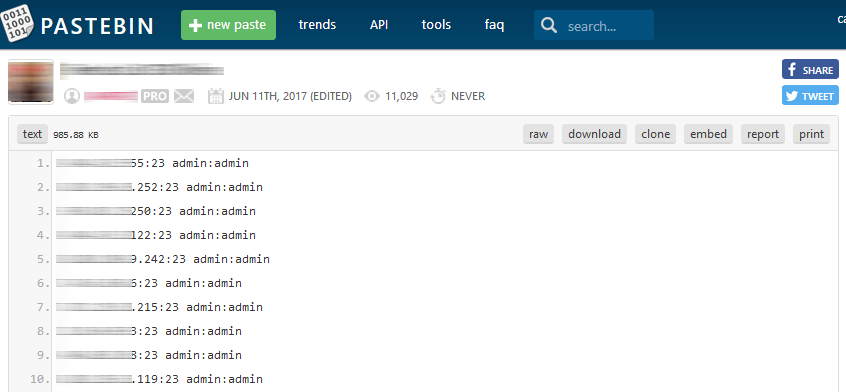This screenshot has width=846, height=392.
Task: View the raw paste
Action: [538, 134]
